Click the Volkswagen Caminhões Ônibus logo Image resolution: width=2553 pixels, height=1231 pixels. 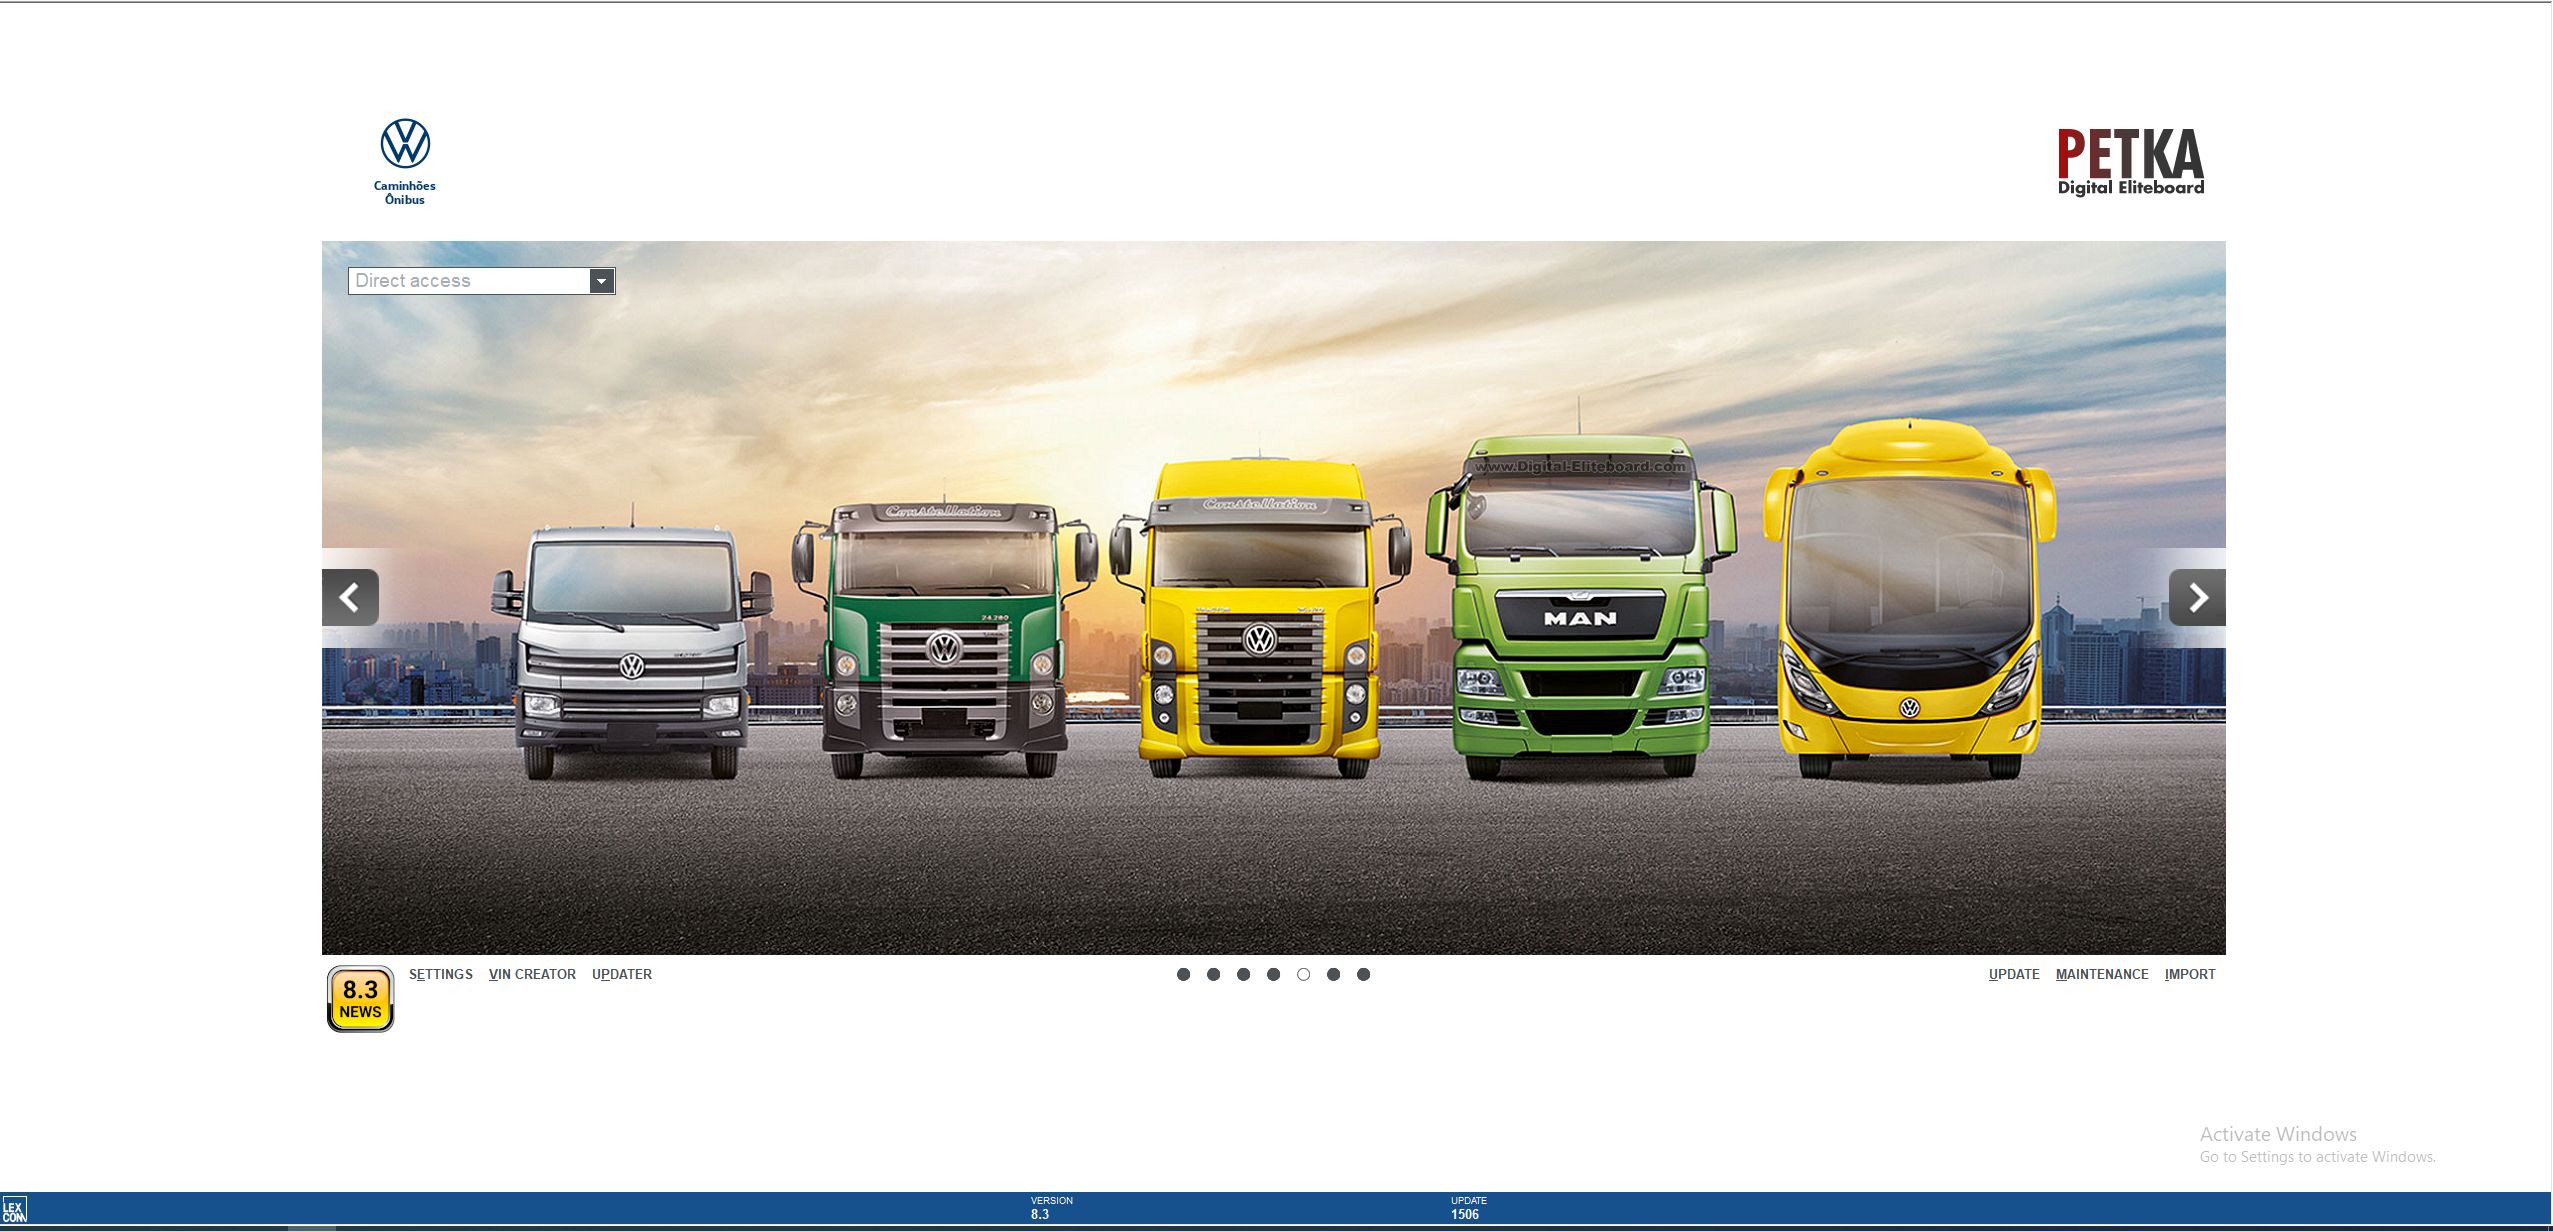click(x=405, y=162)
